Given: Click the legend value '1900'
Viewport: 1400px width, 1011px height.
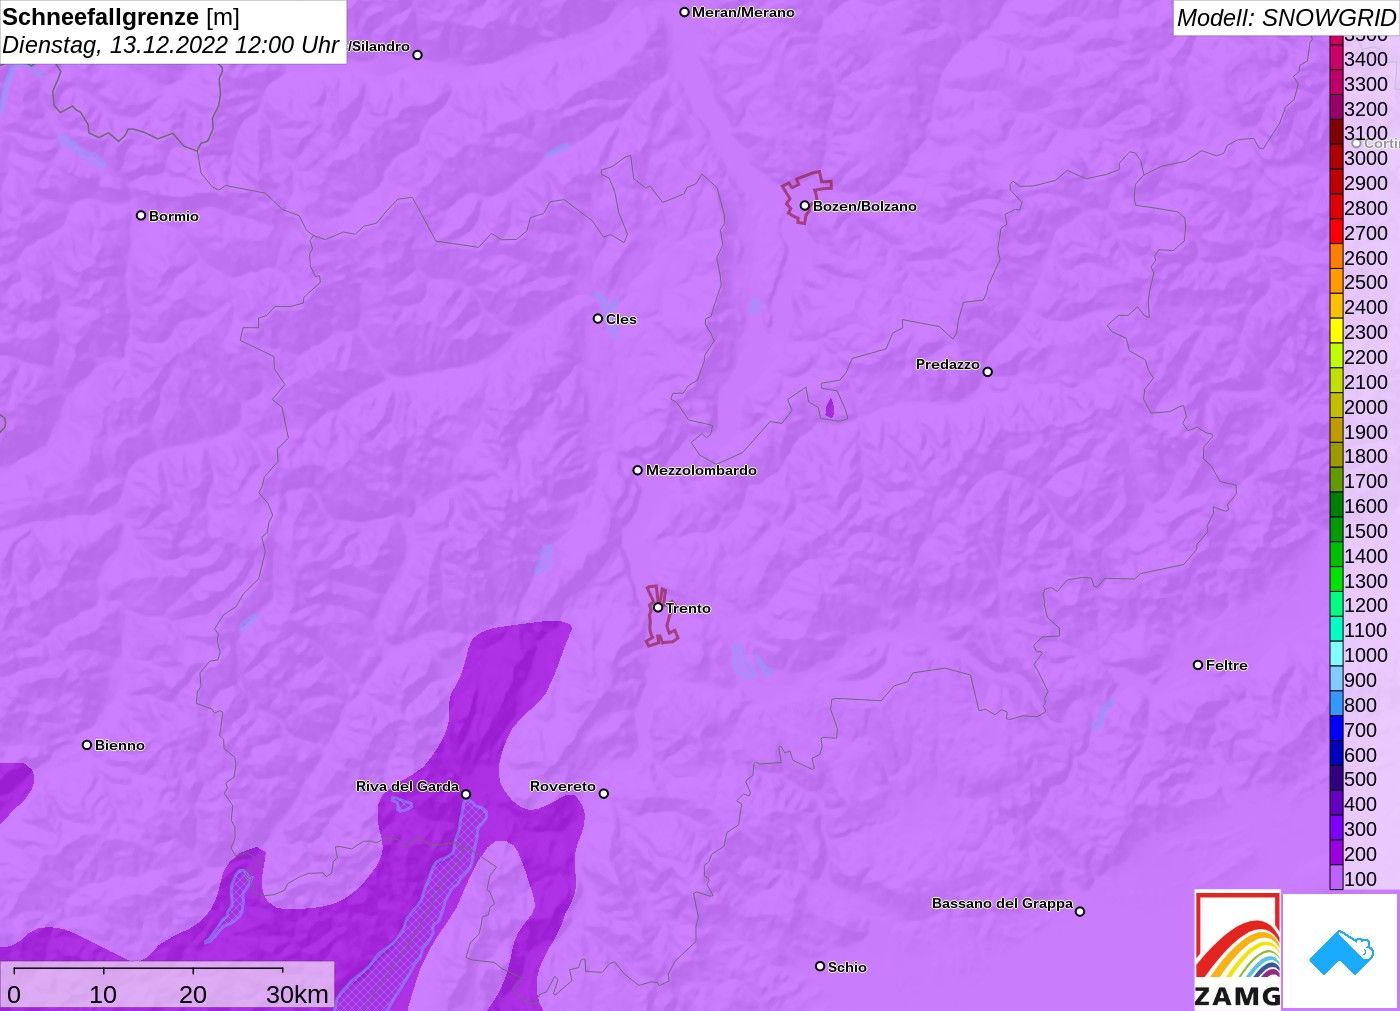Looking at the screenshot, I should tap(1366, 432).
